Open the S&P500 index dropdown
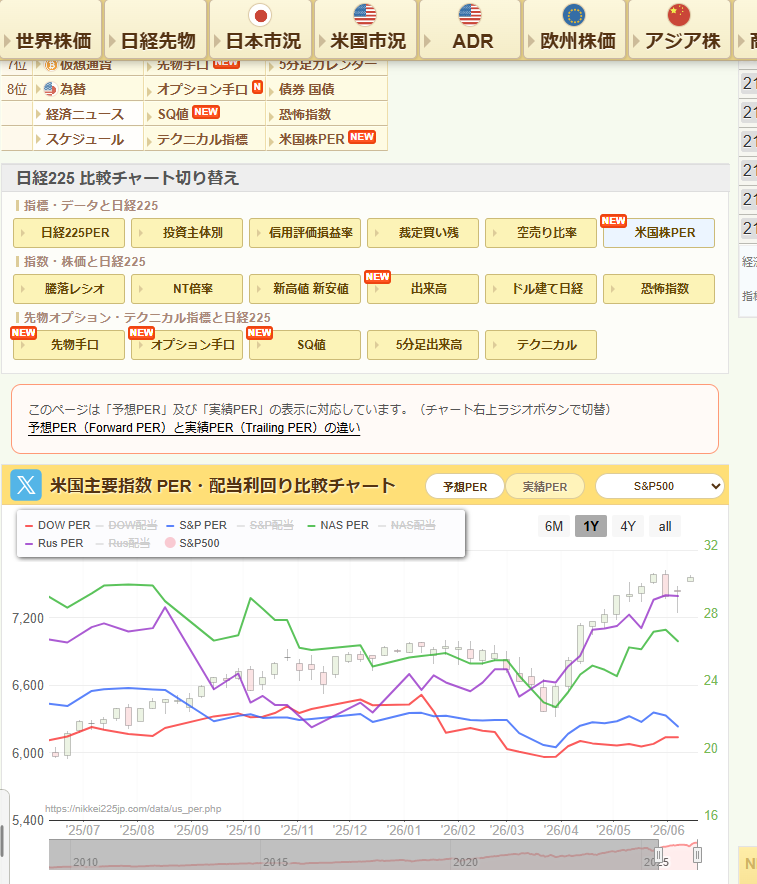Viewport: 757px width, 884px height. 659,486
